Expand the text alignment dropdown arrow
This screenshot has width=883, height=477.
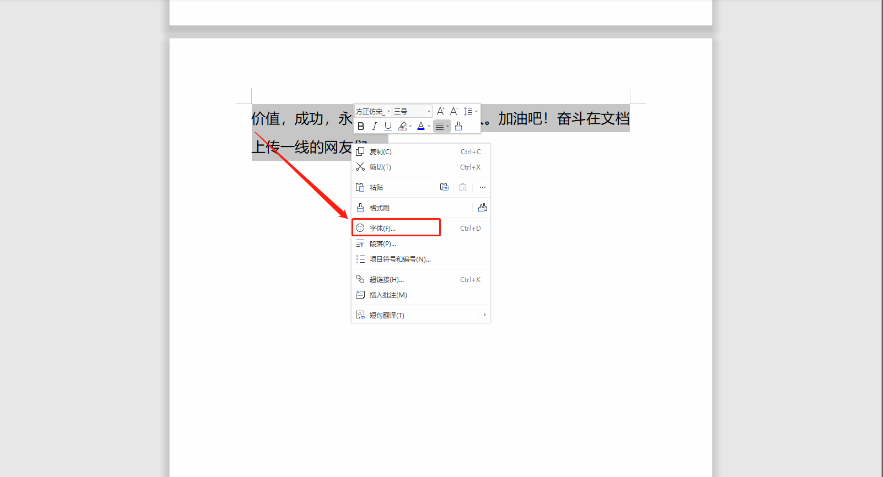point(448,127)
